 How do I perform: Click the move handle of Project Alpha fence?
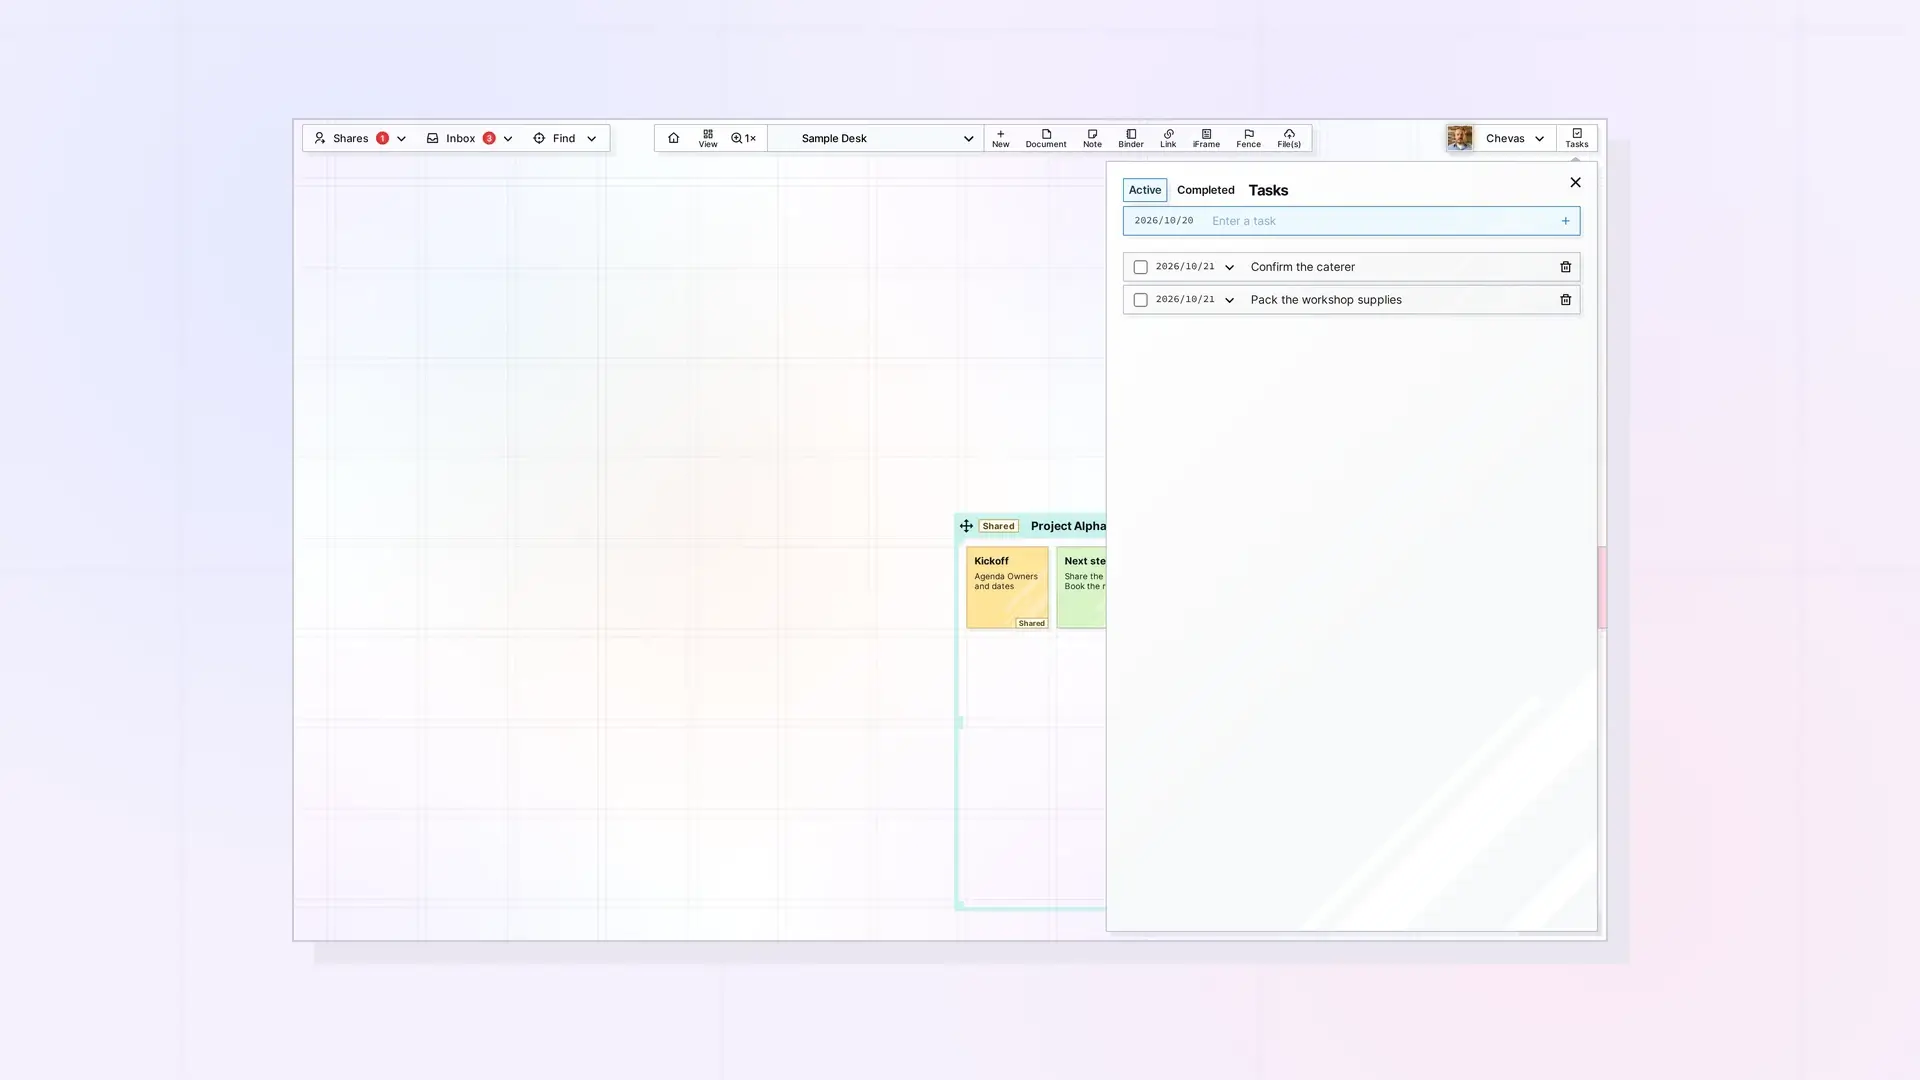pyautogui.click(x=966, y=526)
